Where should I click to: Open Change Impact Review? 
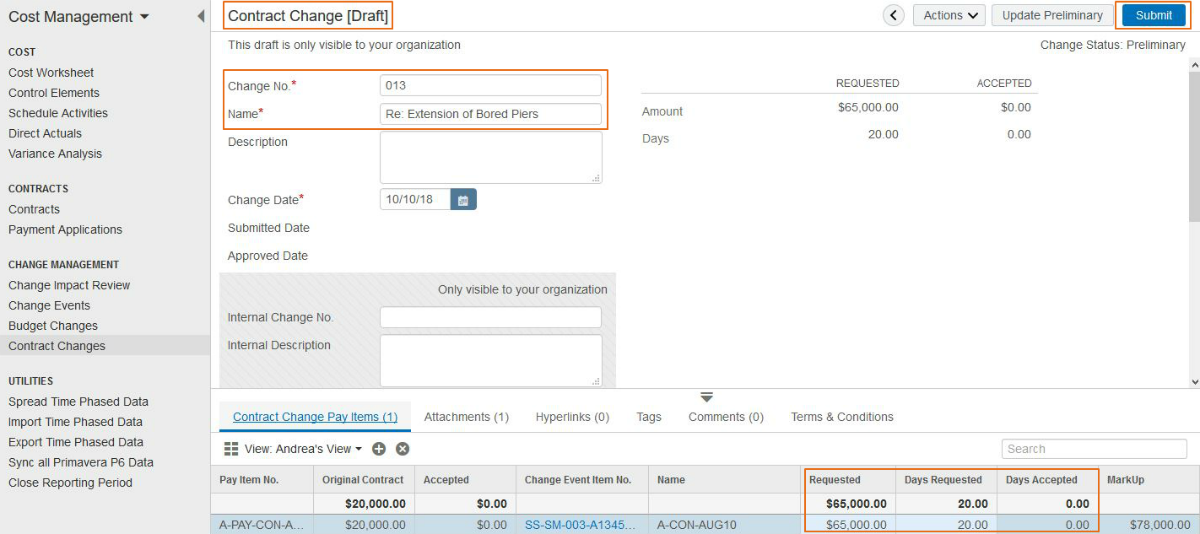[69, 285]
